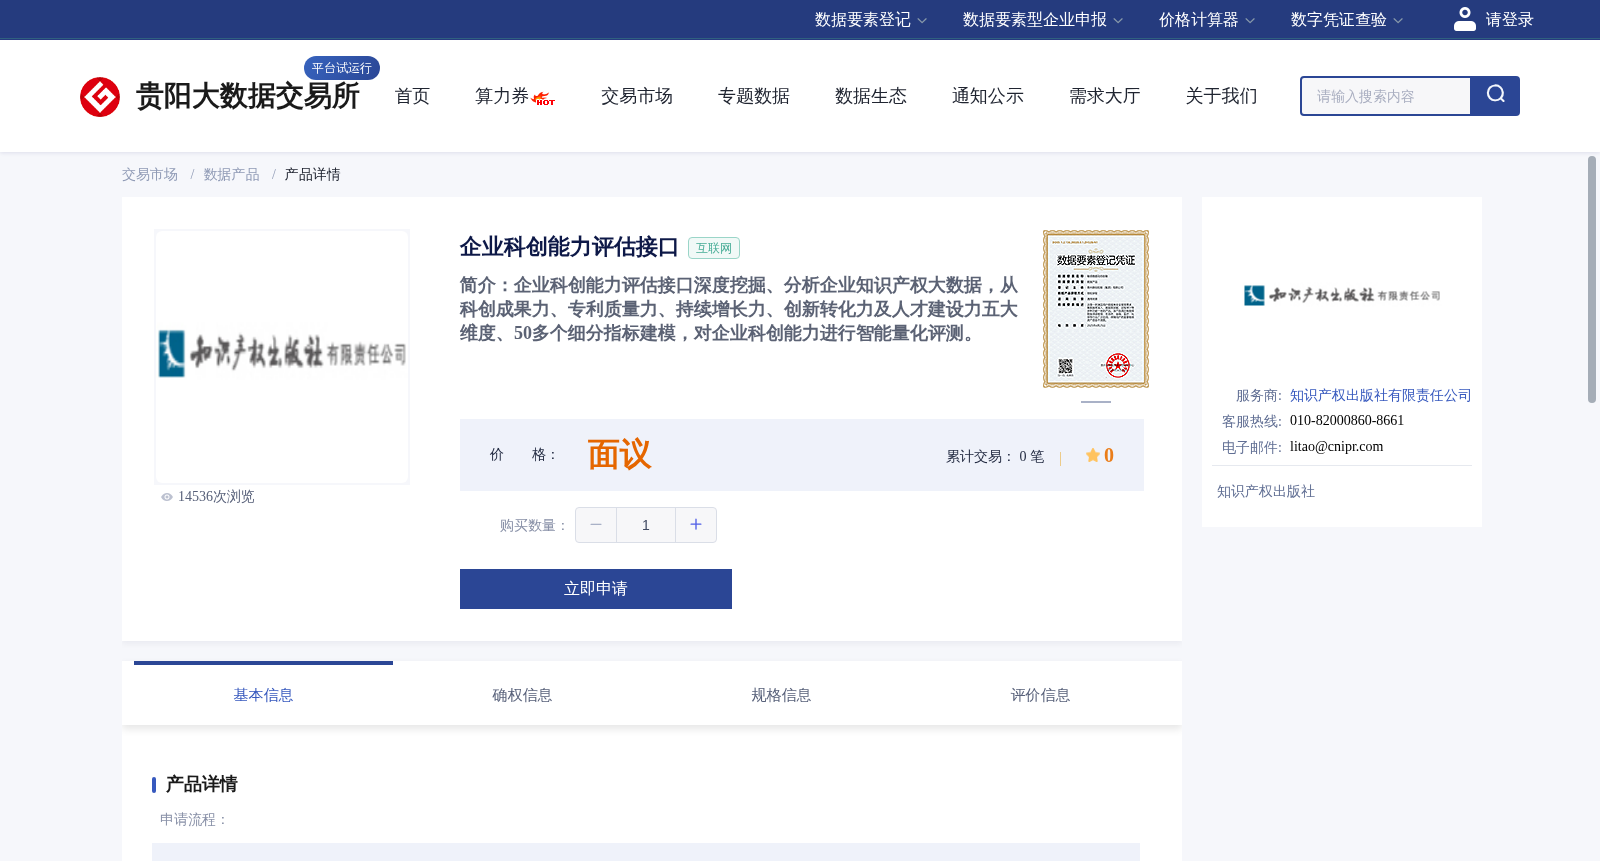The width and height of the screenshot is (1600, 861).
Task: Click the 交易市场 breadcrumb link
Action: coord(150,175)
